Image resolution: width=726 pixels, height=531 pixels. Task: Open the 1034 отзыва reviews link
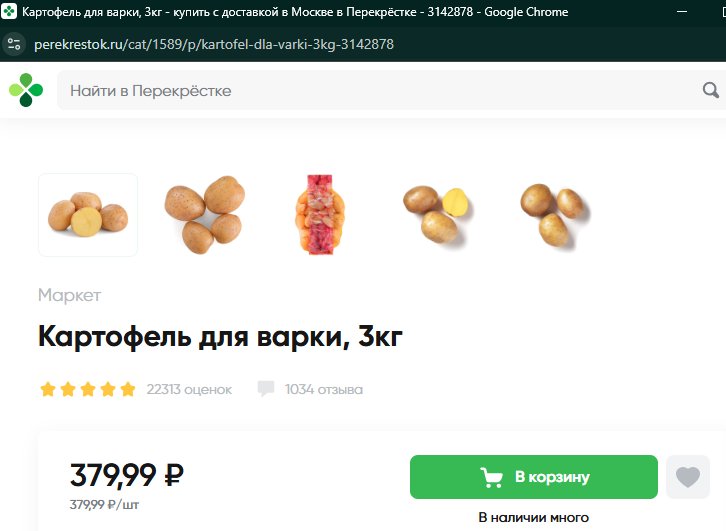tap(324, 389)
